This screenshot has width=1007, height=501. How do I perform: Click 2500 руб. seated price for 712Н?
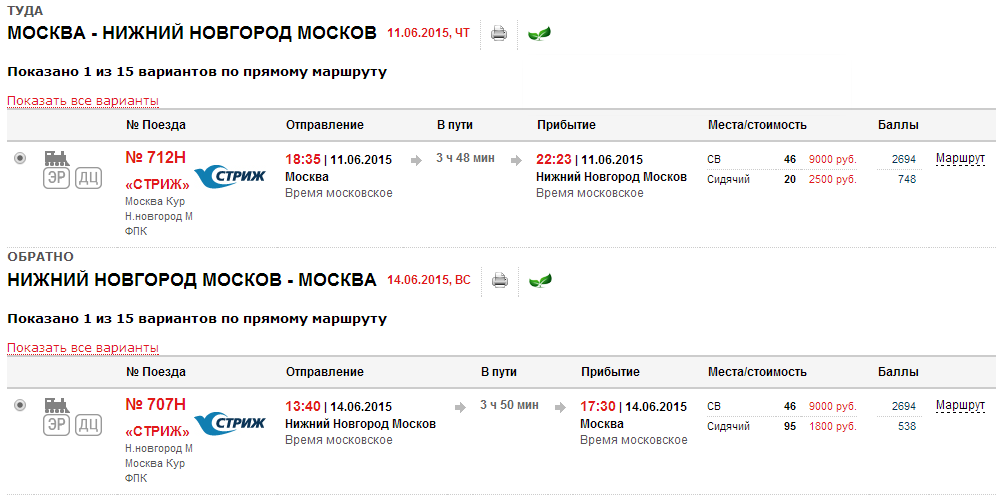(832, 180)
